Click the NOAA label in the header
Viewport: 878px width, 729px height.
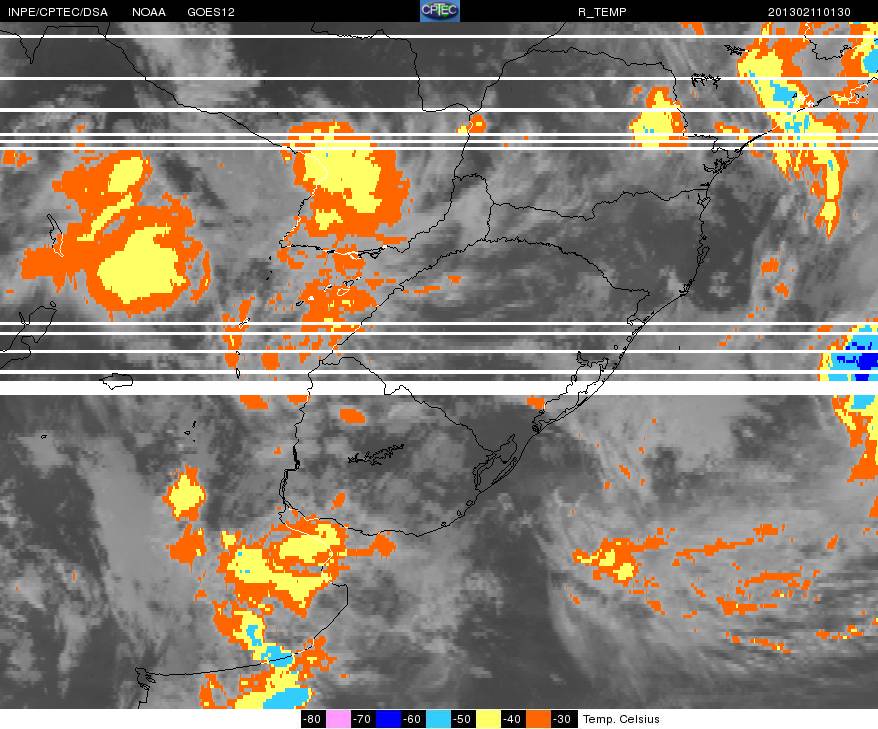[149, 12]
